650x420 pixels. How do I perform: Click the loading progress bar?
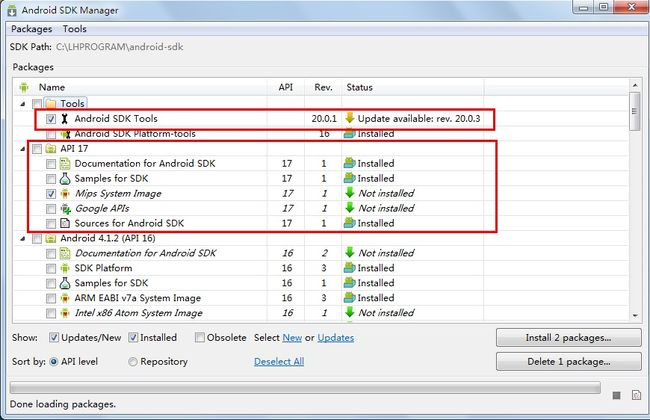pos(305,388)
